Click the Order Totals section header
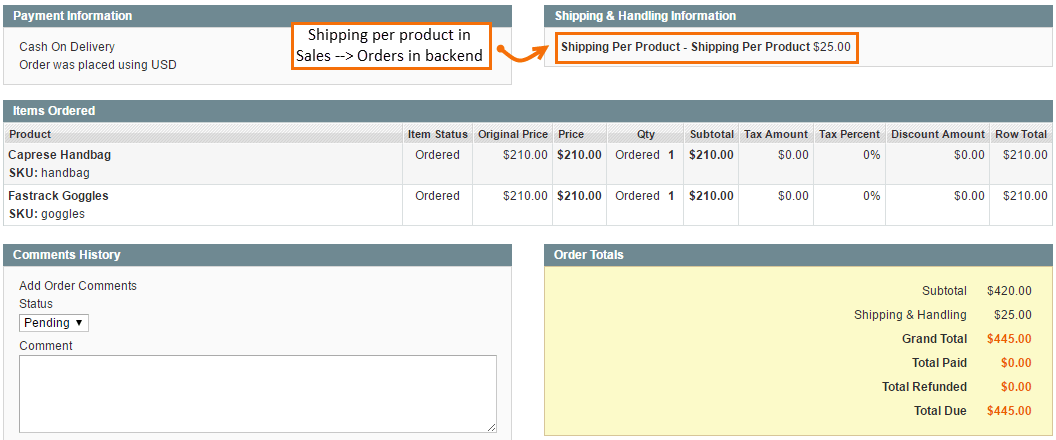The width and height of the screenshot is (1056, 440). pyautogui.click(x=588, y=255)
